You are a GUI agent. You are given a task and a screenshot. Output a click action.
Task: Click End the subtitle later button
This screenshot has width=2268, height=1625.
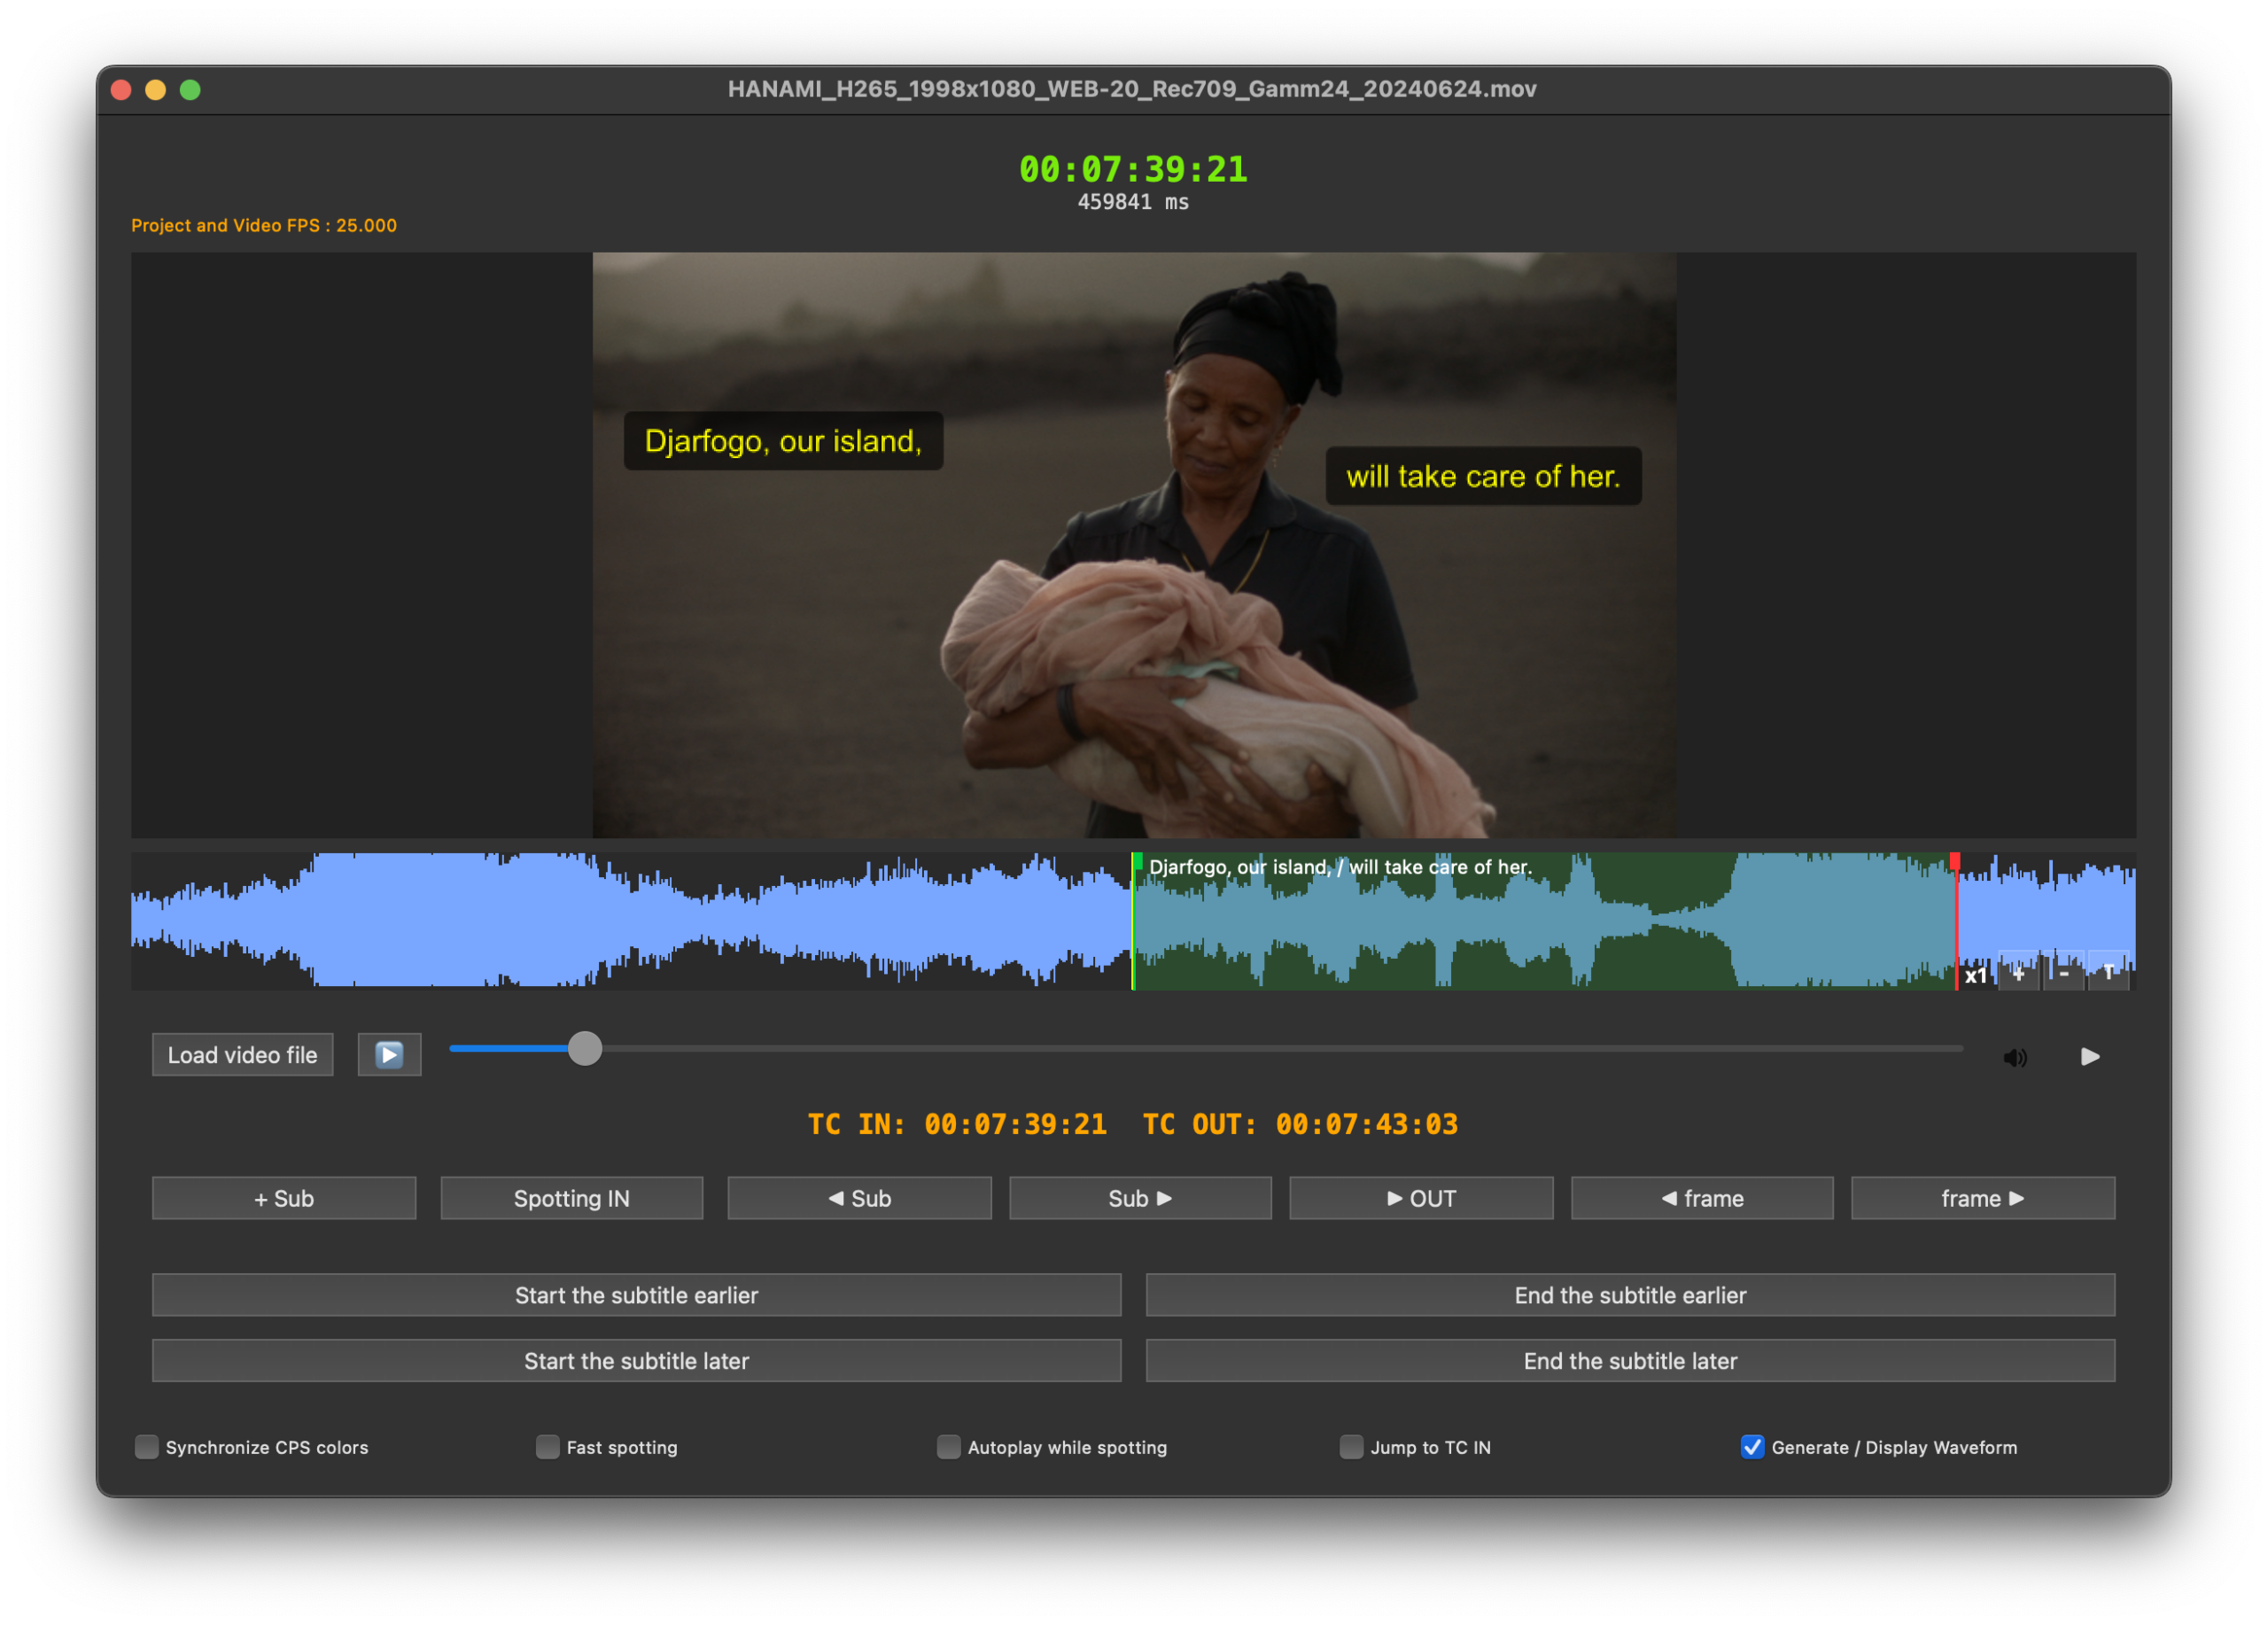click(x=1630, y=1360)
